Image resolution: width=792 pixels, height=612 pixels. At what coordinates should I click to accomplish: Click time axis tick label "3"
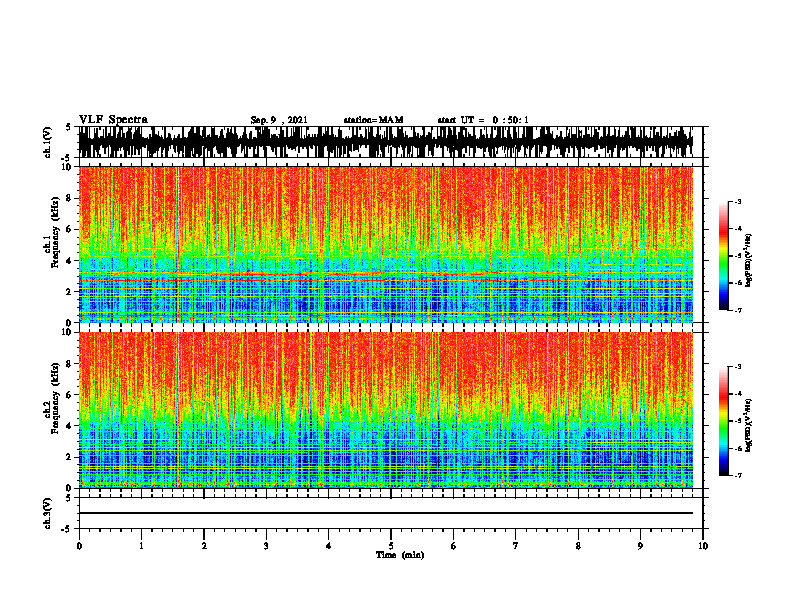tap(266, 546)
